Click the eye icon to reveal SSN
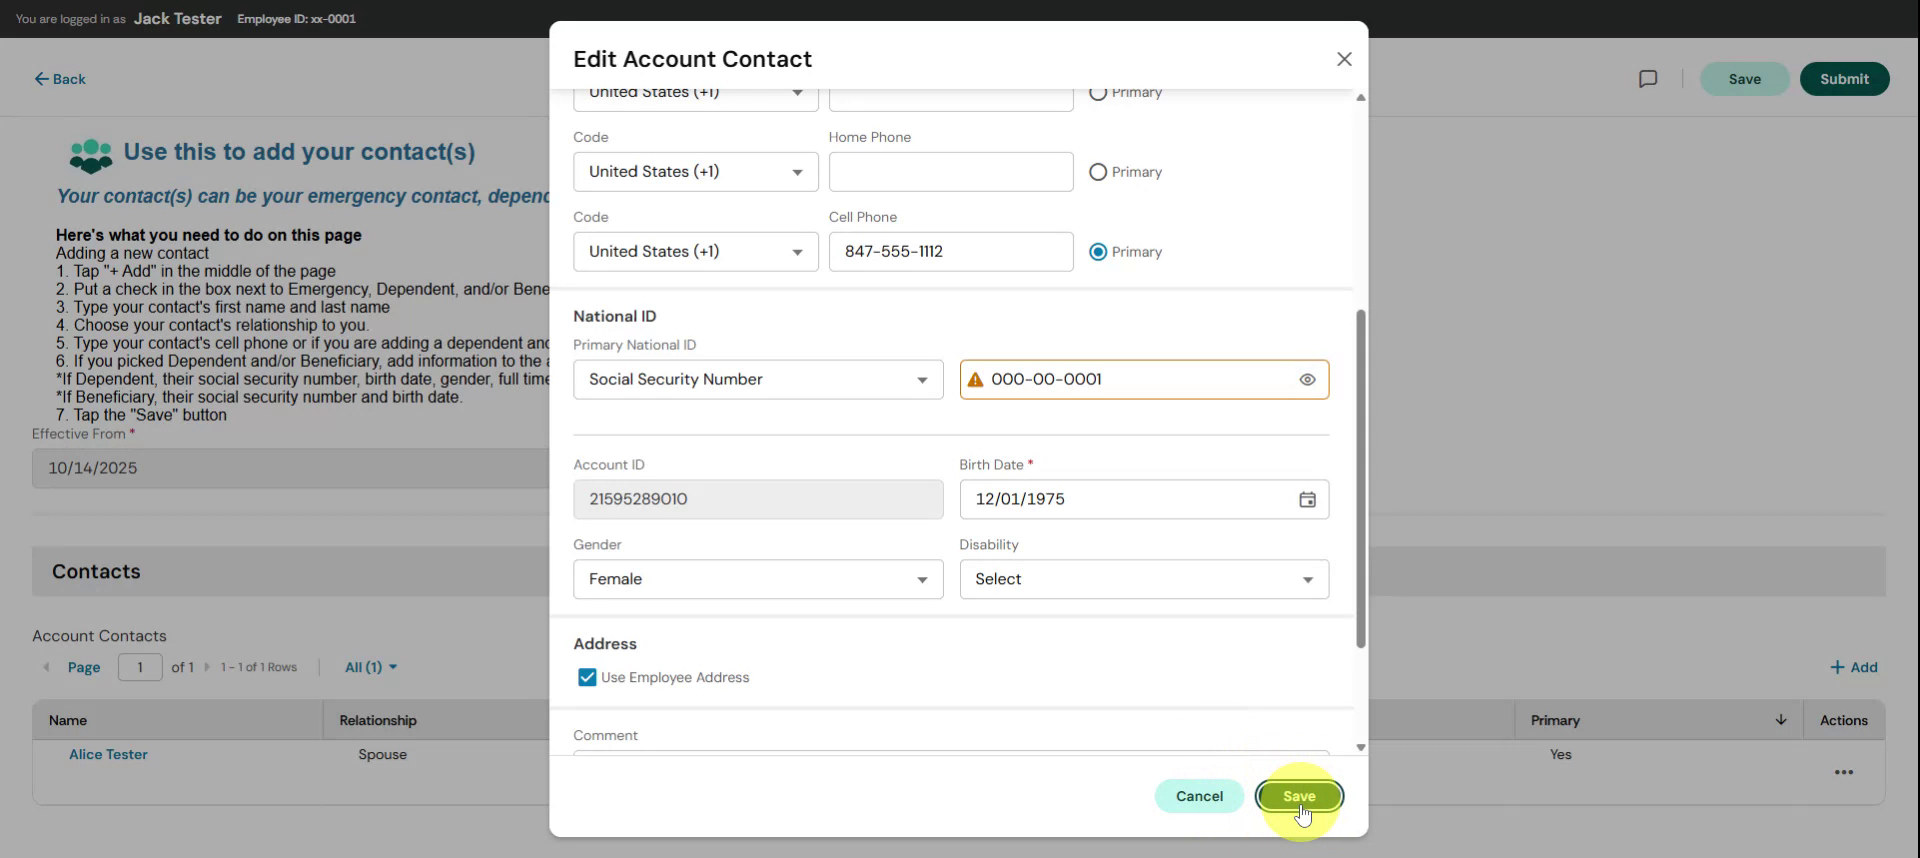 pyautogui.click(x=1307, y=380)
